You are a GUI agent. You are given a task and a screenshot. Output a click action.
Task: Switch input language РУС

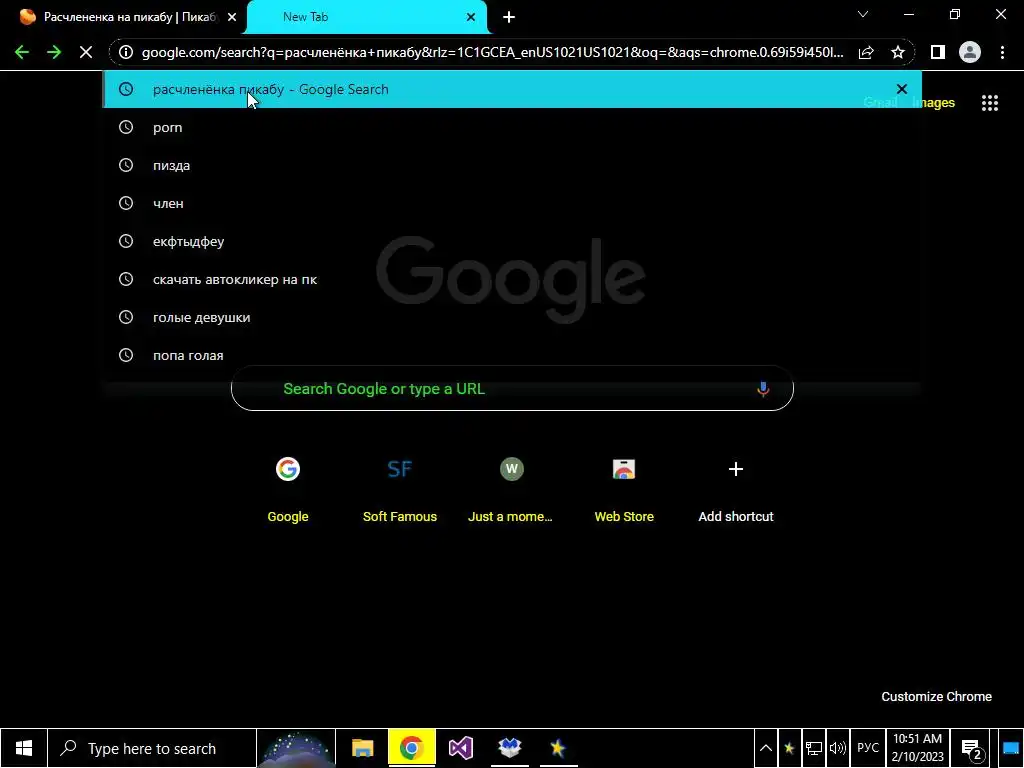click(x=868, y=748)
